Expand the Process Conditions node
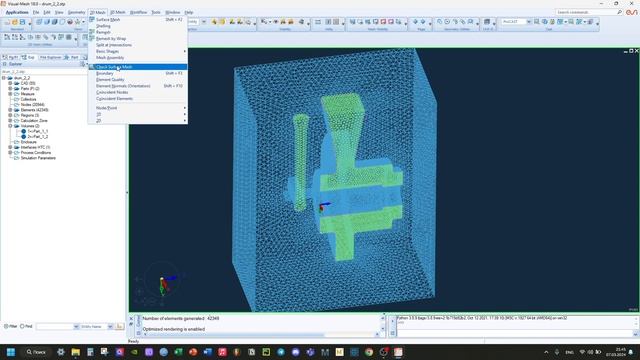This screenshot has width=640, height=360. point(10,153)
